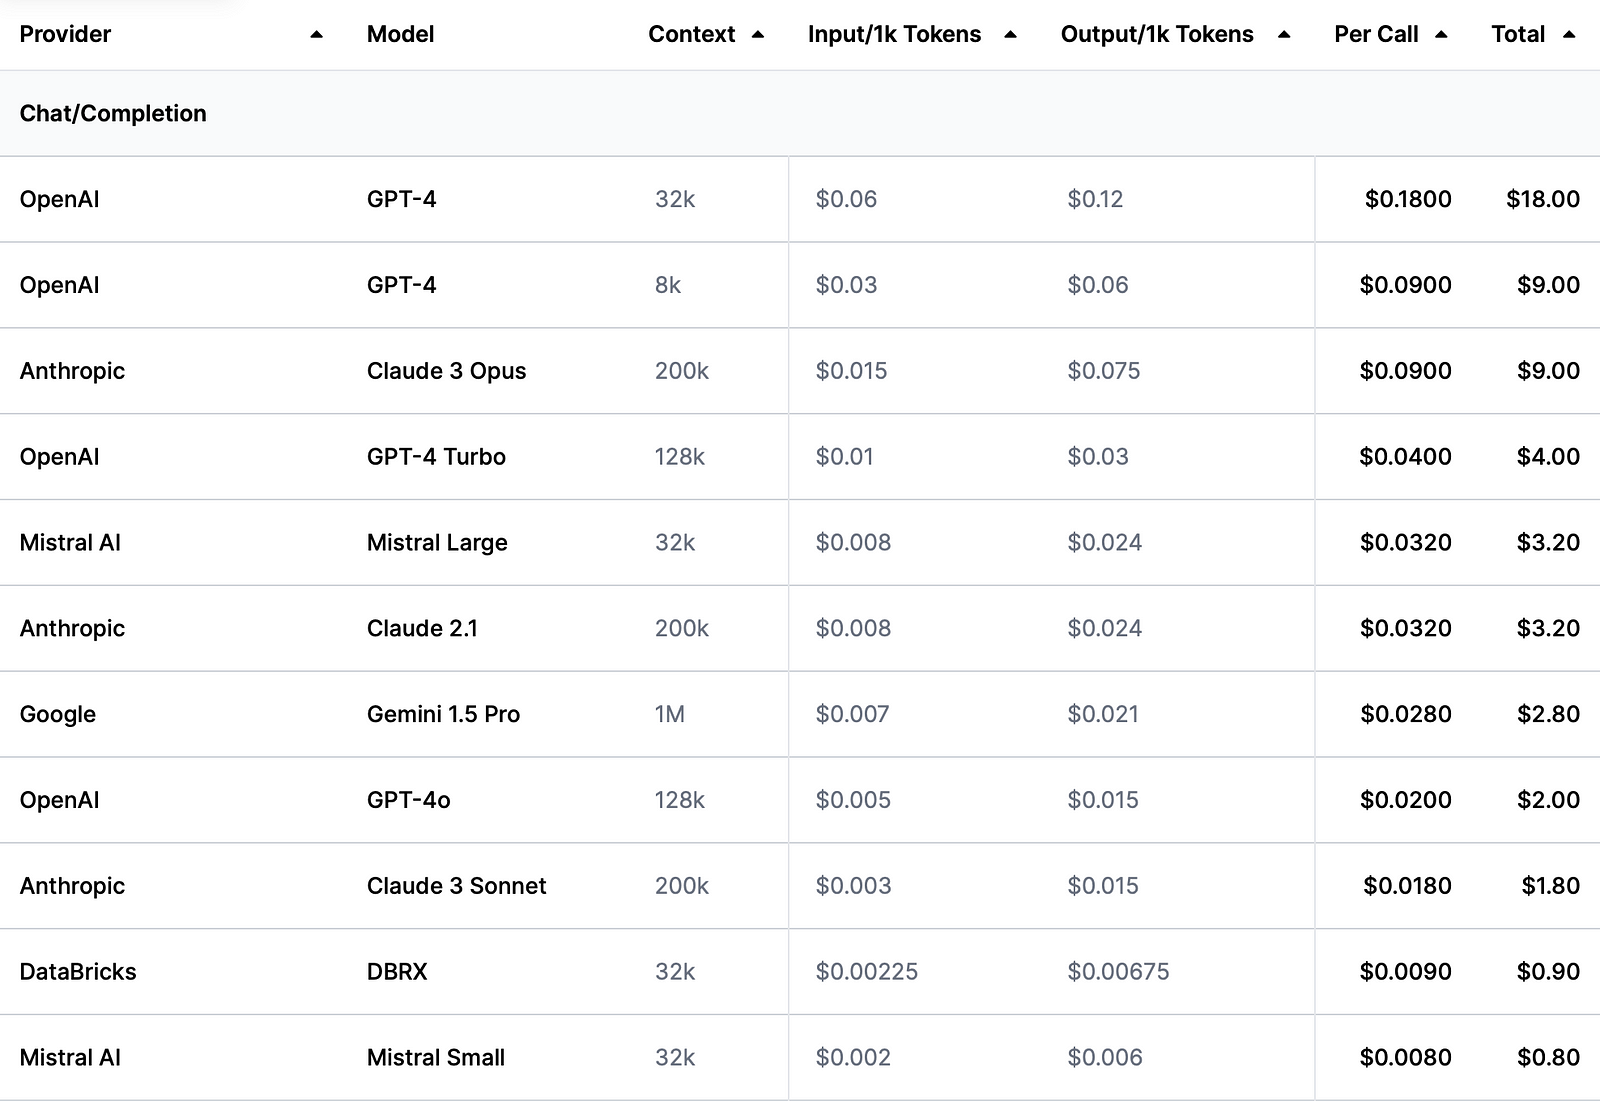The height and width of the screenshot is (1101, 1600).
Task: Select the DataBricks provider cell
Action: click(x=78, y=972)
